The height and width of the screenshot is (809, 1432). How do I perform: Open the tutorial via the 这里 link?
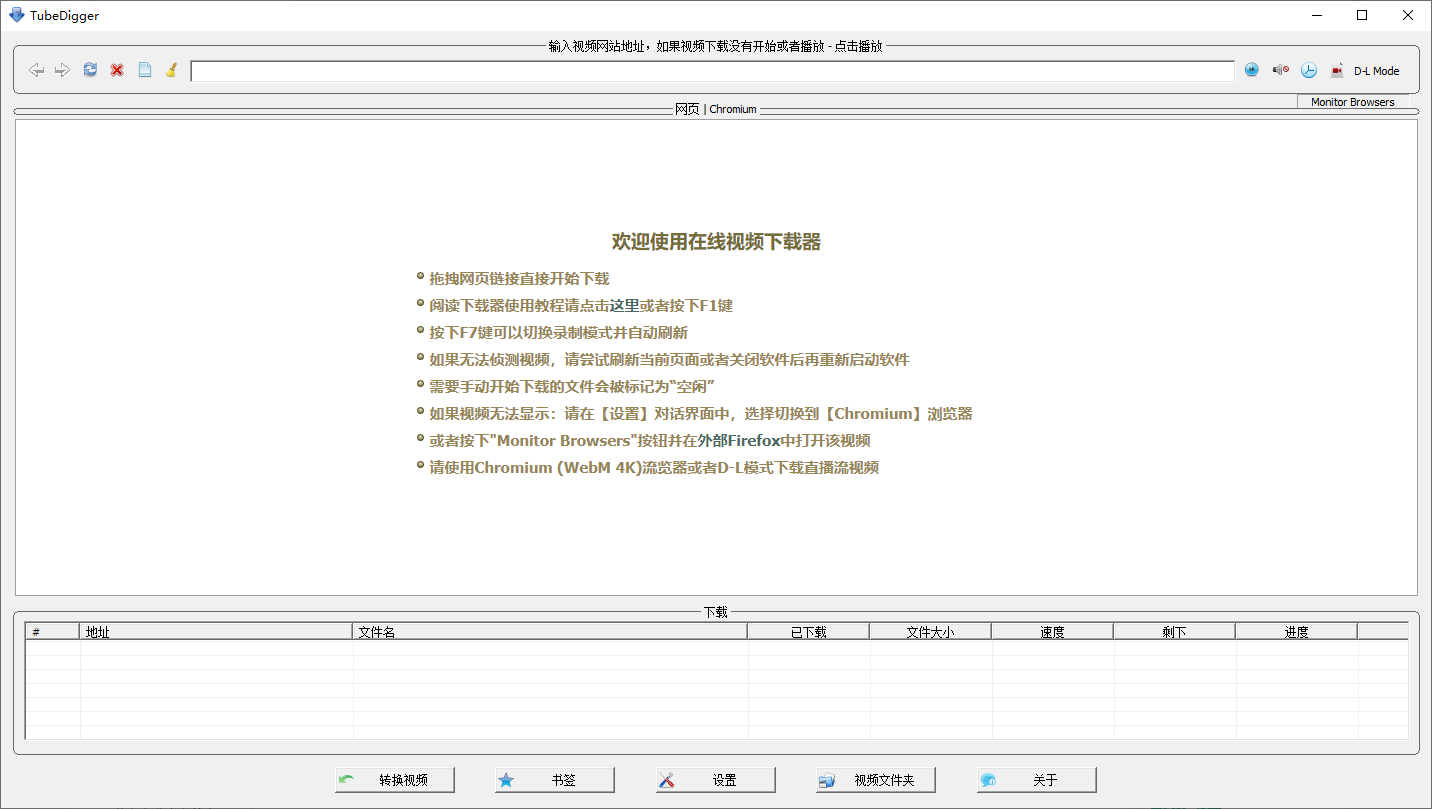tap(622, 305)
